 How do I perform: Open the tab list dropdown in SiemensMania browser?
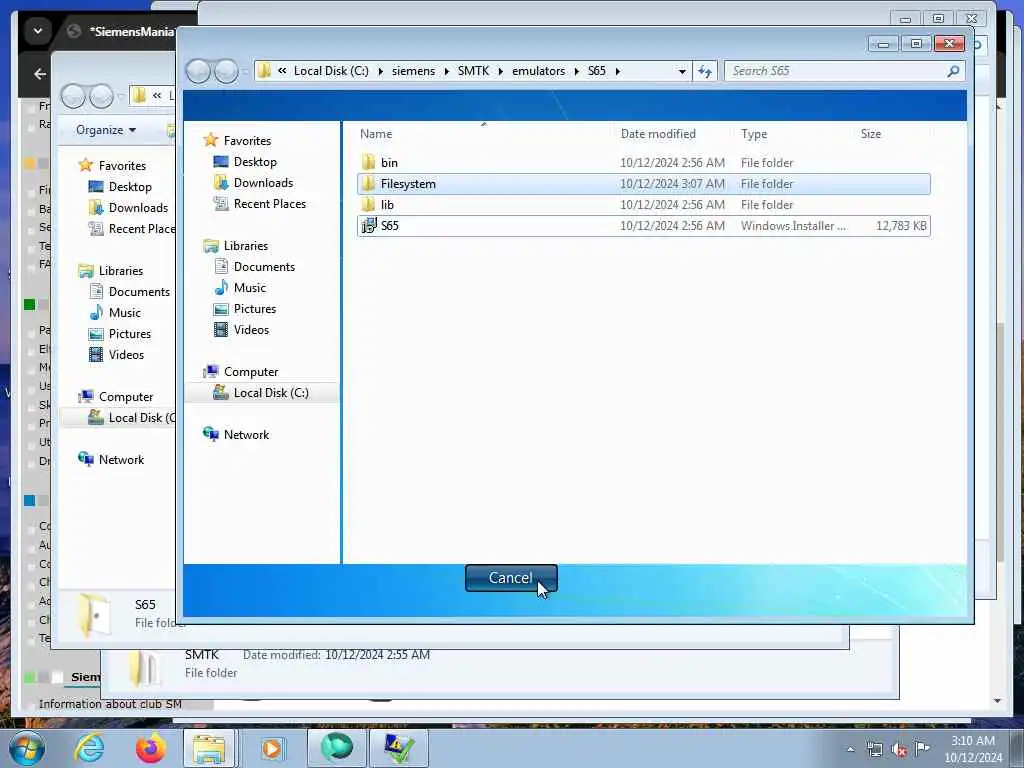38,31
